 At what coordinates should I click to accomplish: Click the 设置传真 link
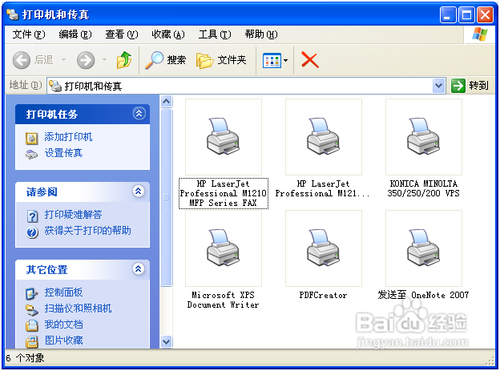[x=64, y=153]
